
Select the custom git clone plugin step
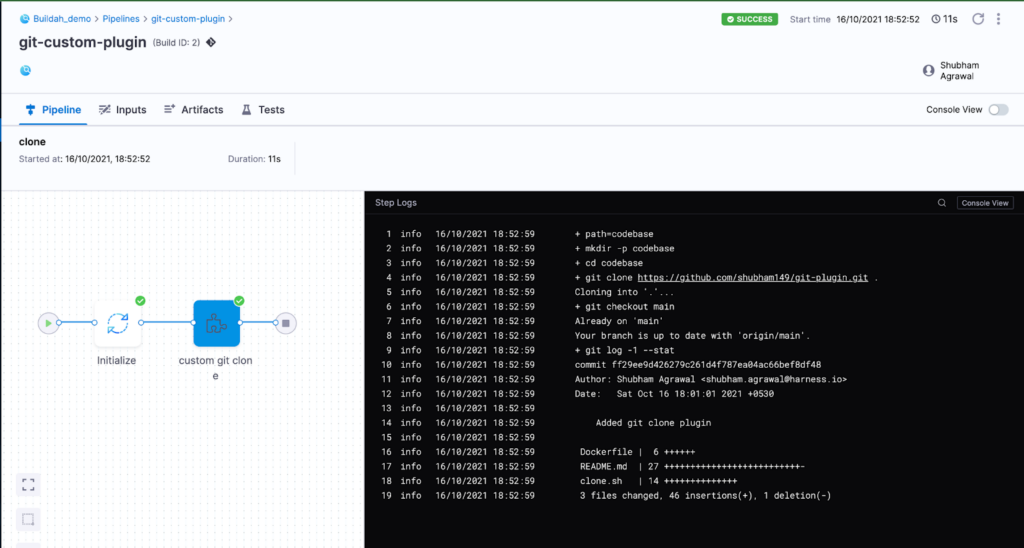click(217, 323)
